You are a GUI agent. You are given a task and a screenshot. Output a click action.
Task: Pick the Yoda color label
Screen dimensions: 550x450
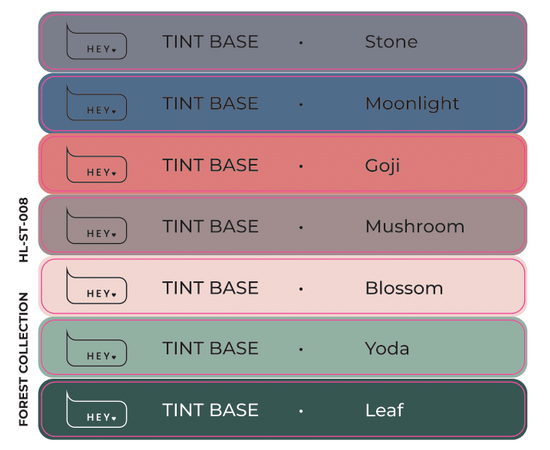click(387, 348)
